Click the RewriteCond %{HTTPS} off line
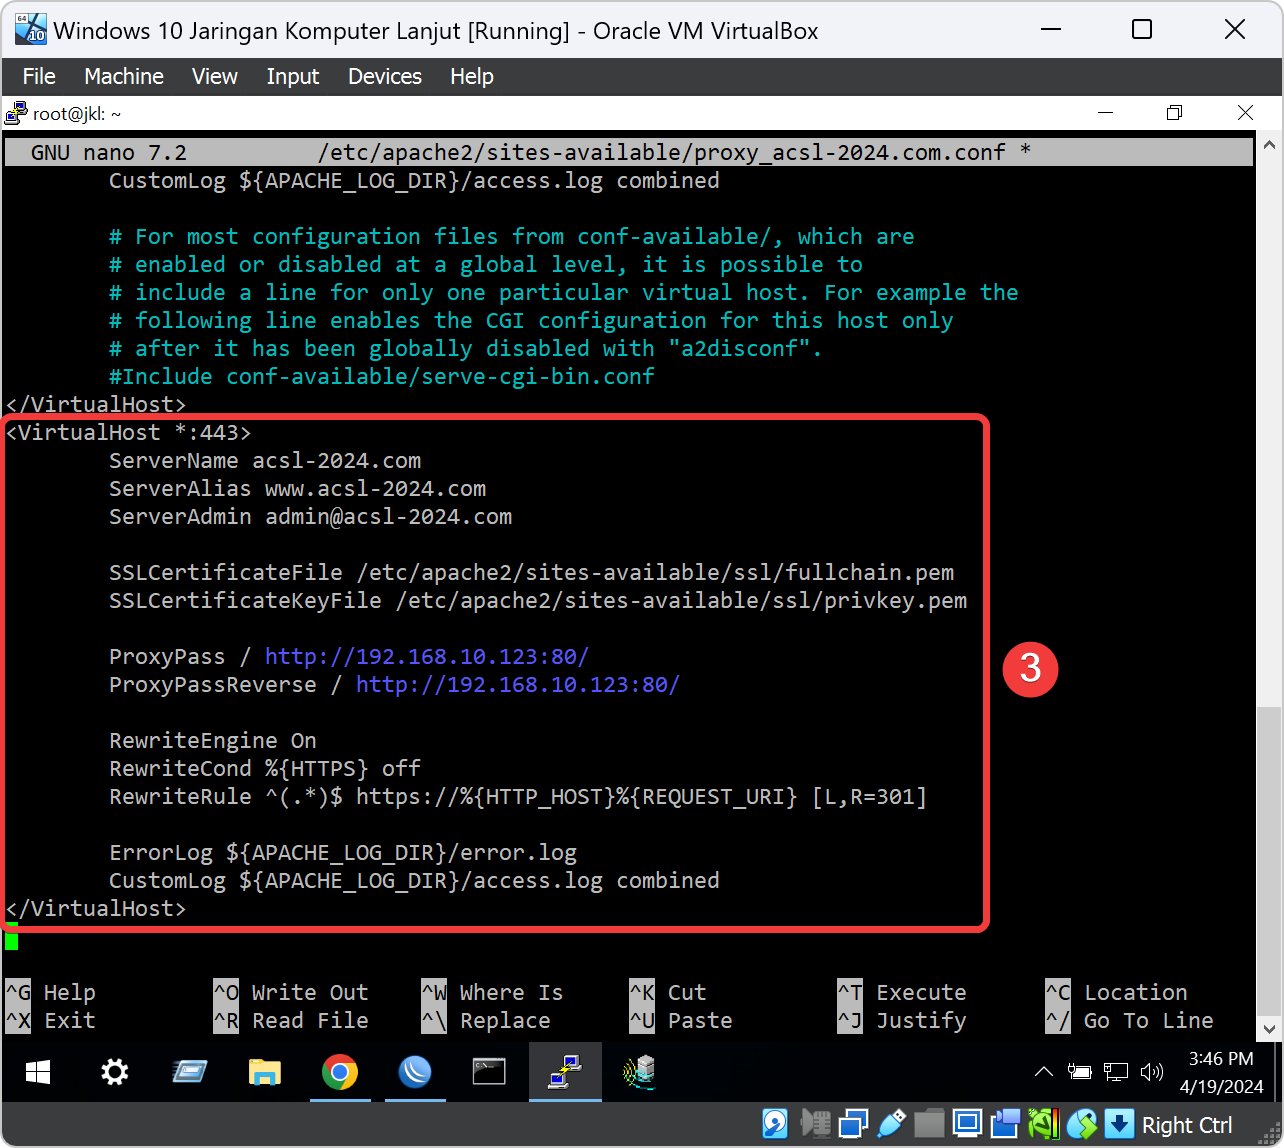The width and height of the screenshot is (1284, 1148). 265,769
